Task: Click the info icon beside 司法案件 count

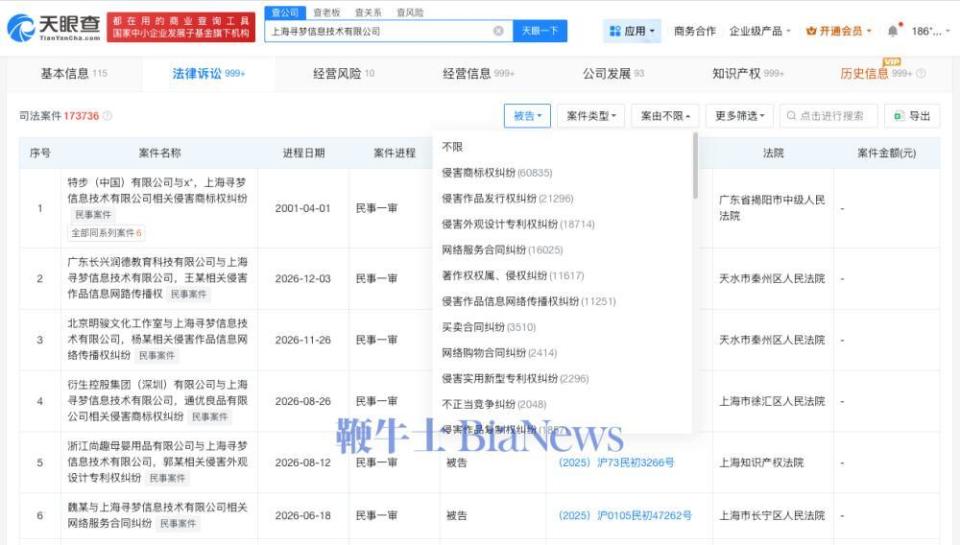Action: click(107, 116)
